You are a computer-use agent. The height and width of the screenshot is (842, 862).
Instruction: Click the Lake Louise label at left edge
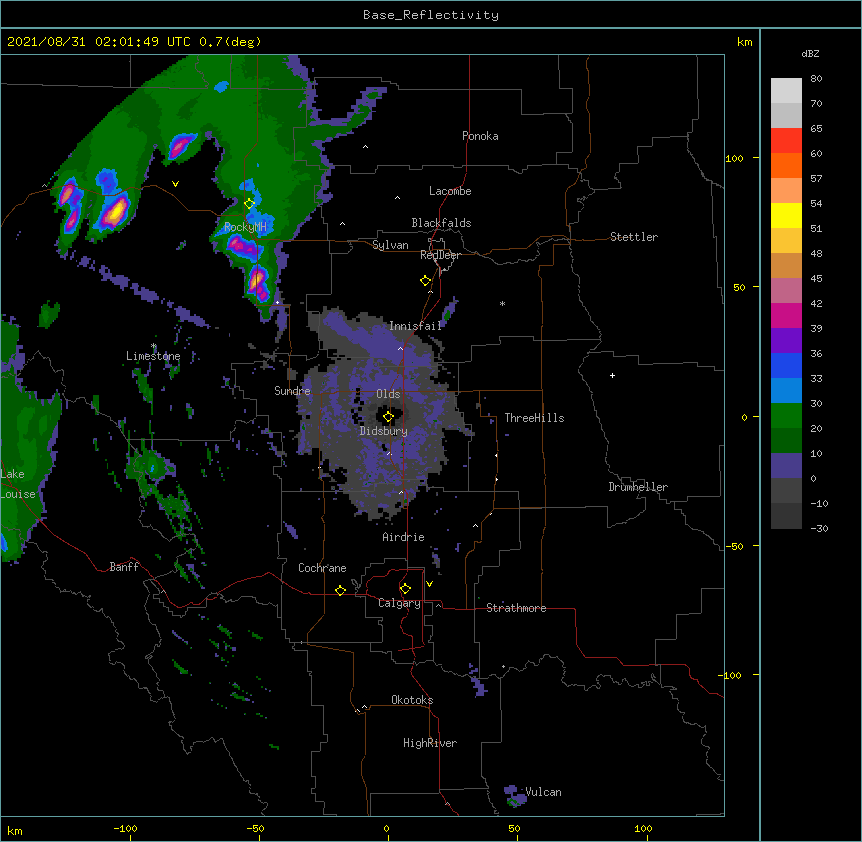point(17,484)
